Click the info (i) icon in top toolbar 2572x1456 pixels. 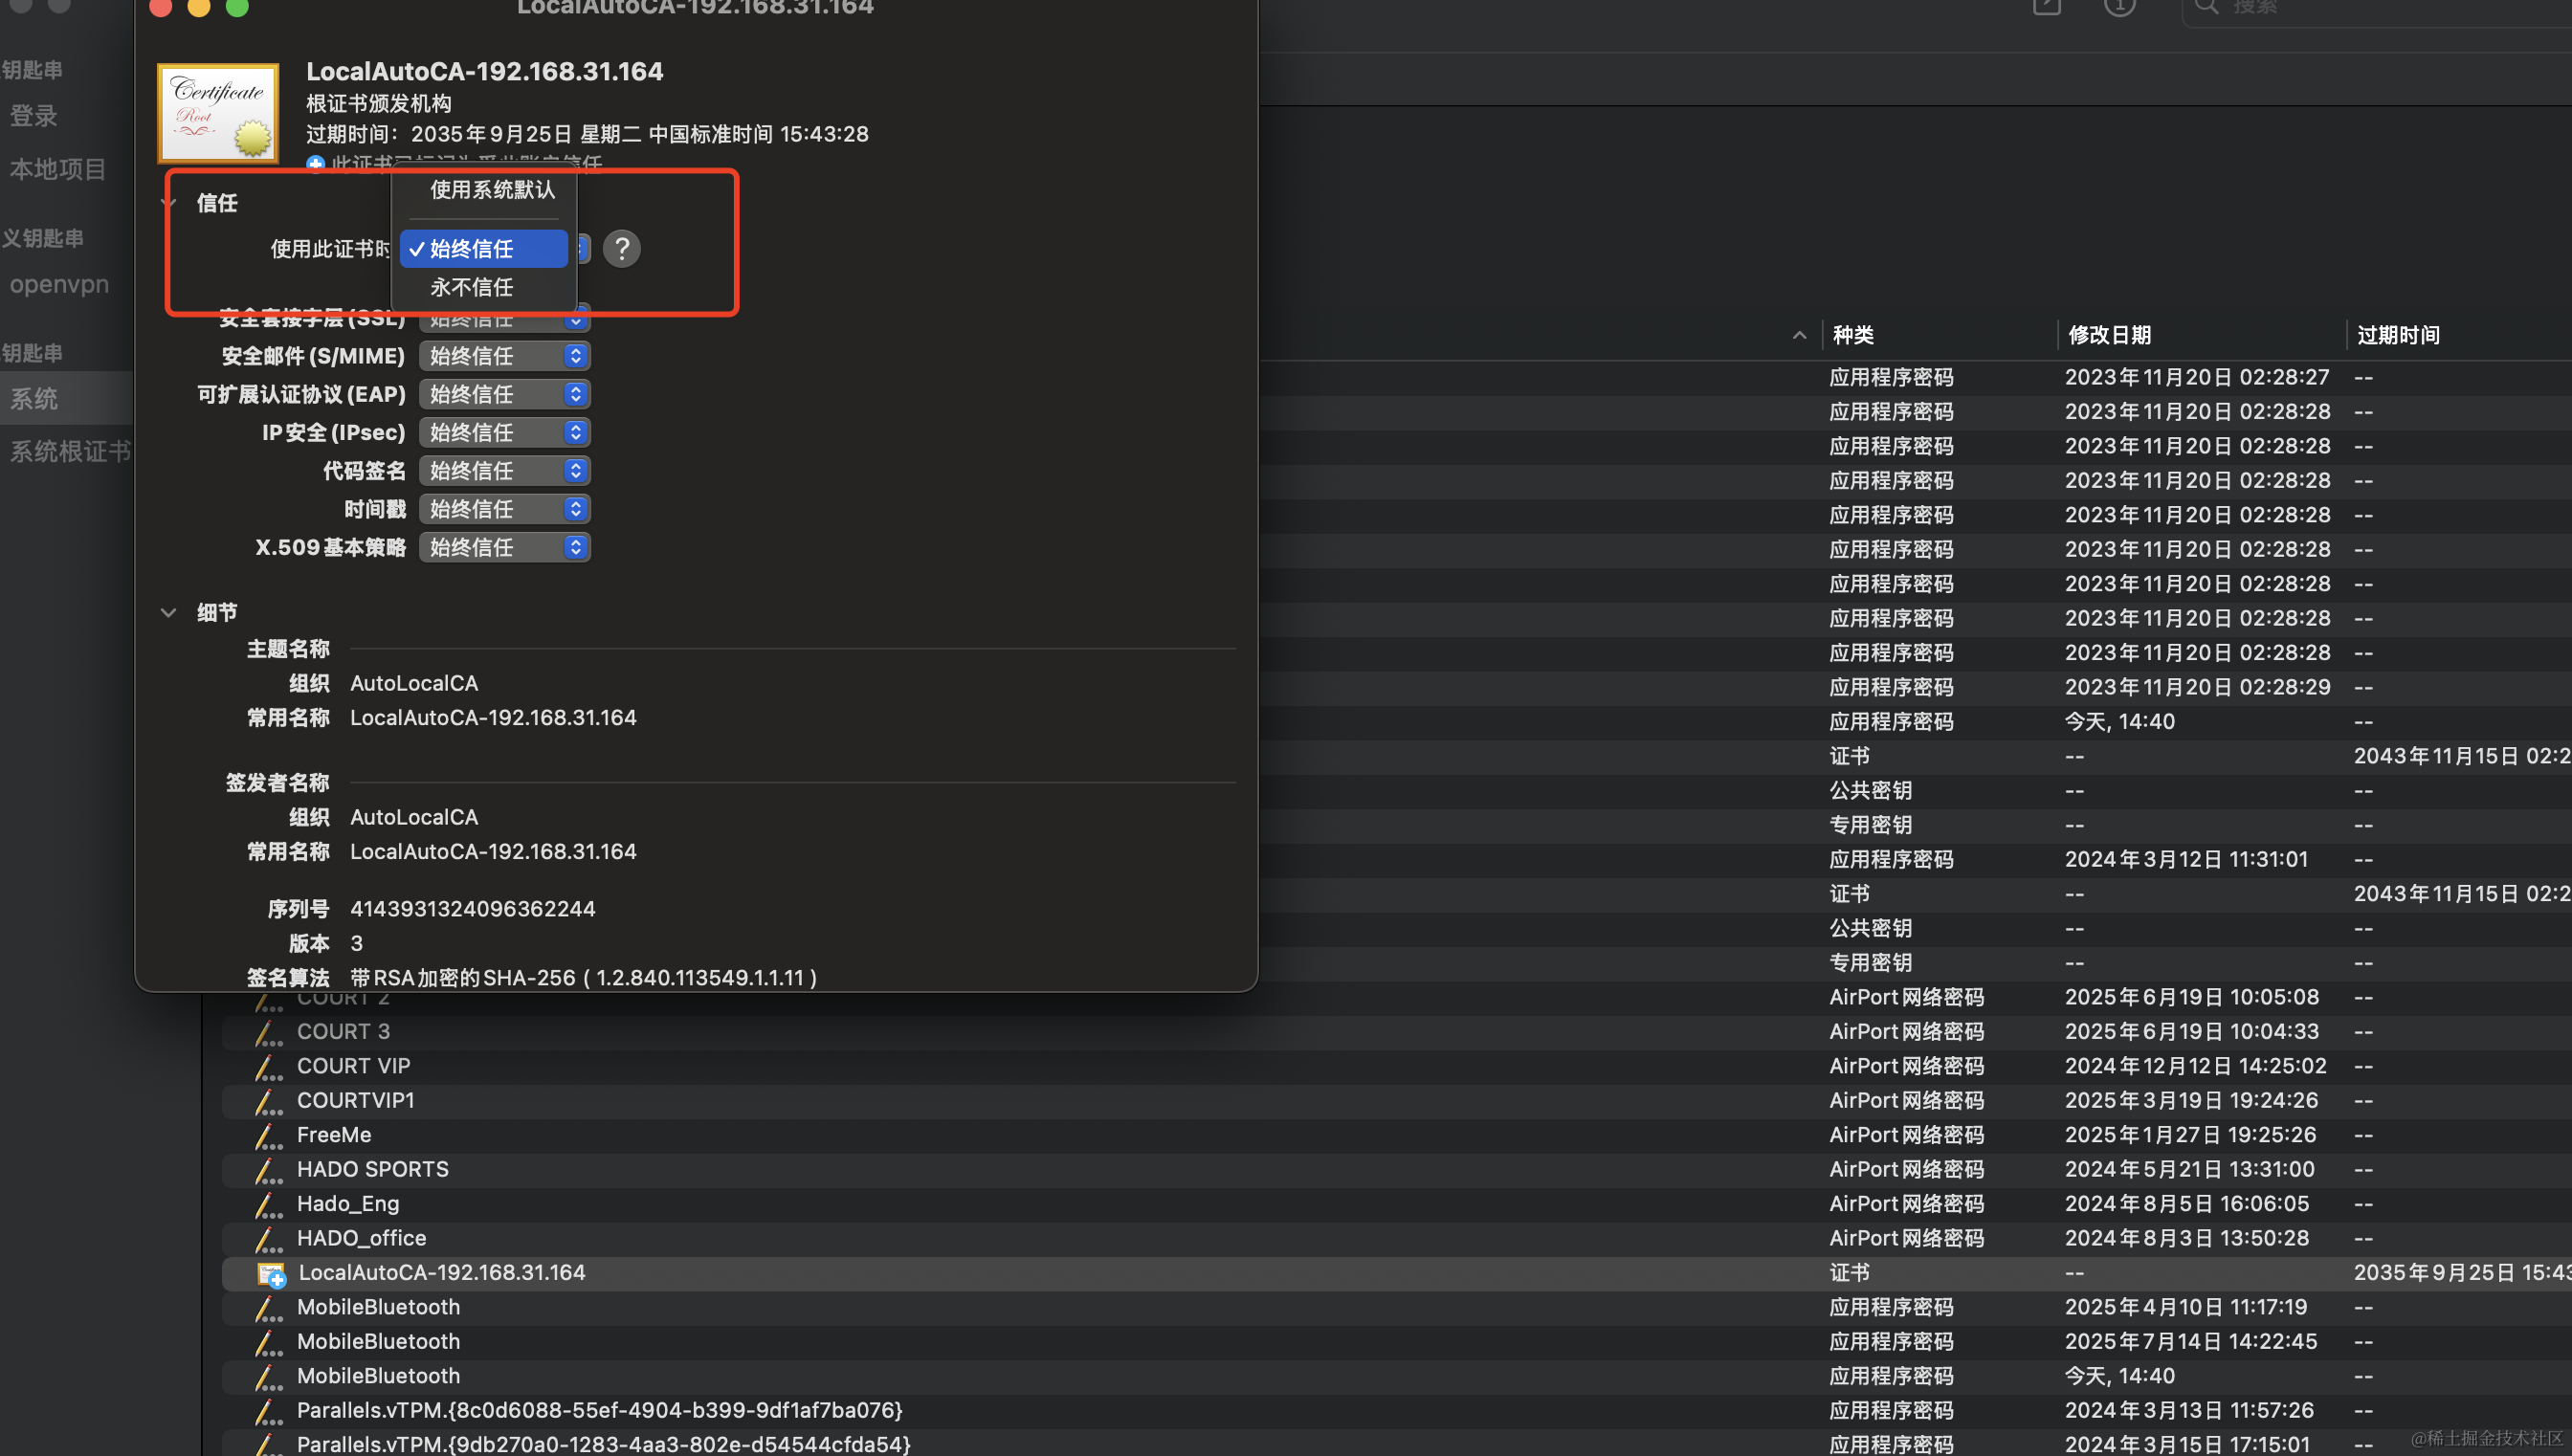[x=2119, y=7]
